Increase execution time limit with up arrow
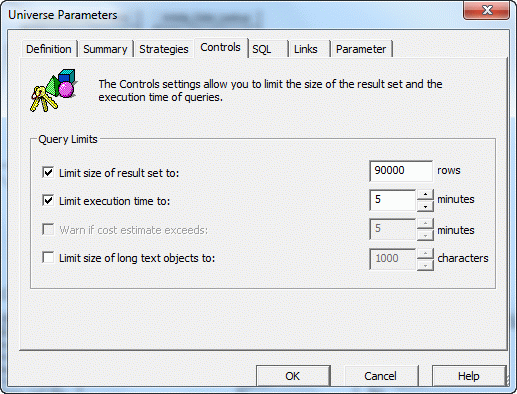 pyautogui.click(x=425, y=194)
